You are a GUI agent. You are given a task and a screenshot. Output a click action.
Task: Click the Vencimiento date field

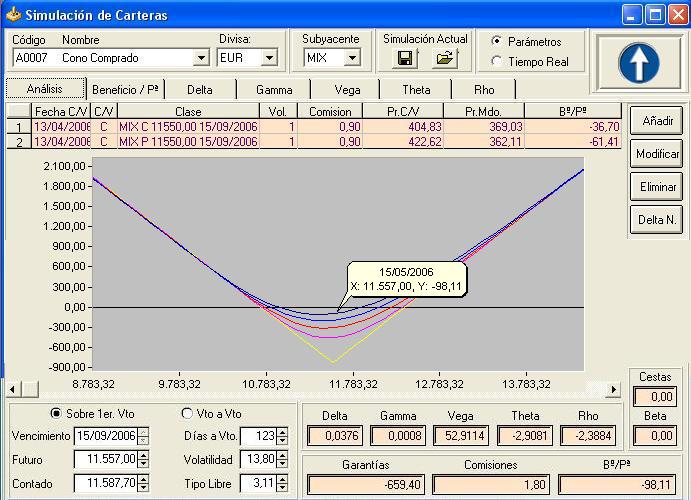(106, 436)
